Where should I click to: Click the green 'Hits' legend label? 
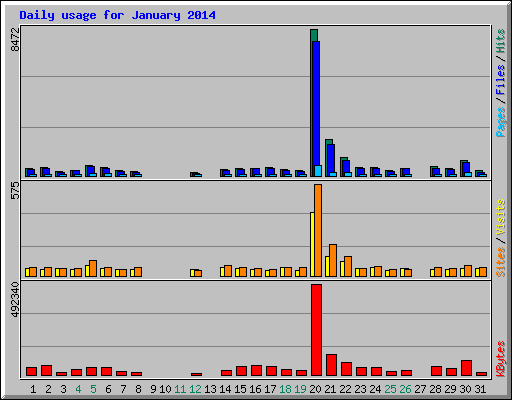coord(500,41)
